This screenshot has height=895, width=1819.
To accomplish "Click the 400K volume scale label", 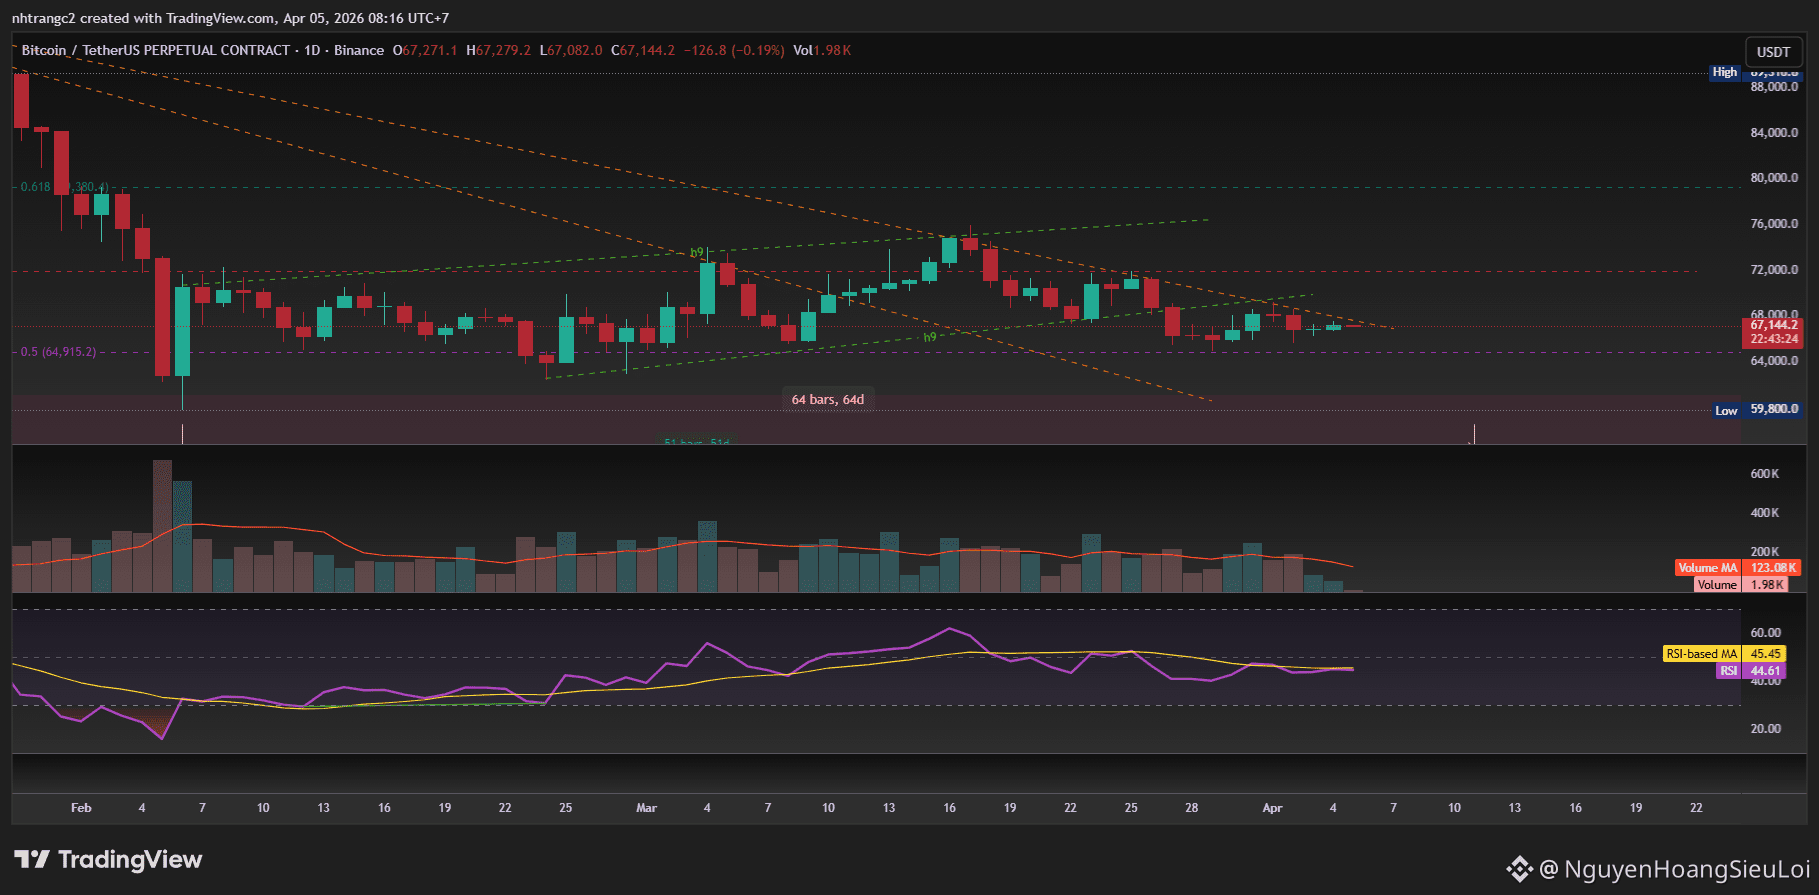I will (x=1765, y=513).
